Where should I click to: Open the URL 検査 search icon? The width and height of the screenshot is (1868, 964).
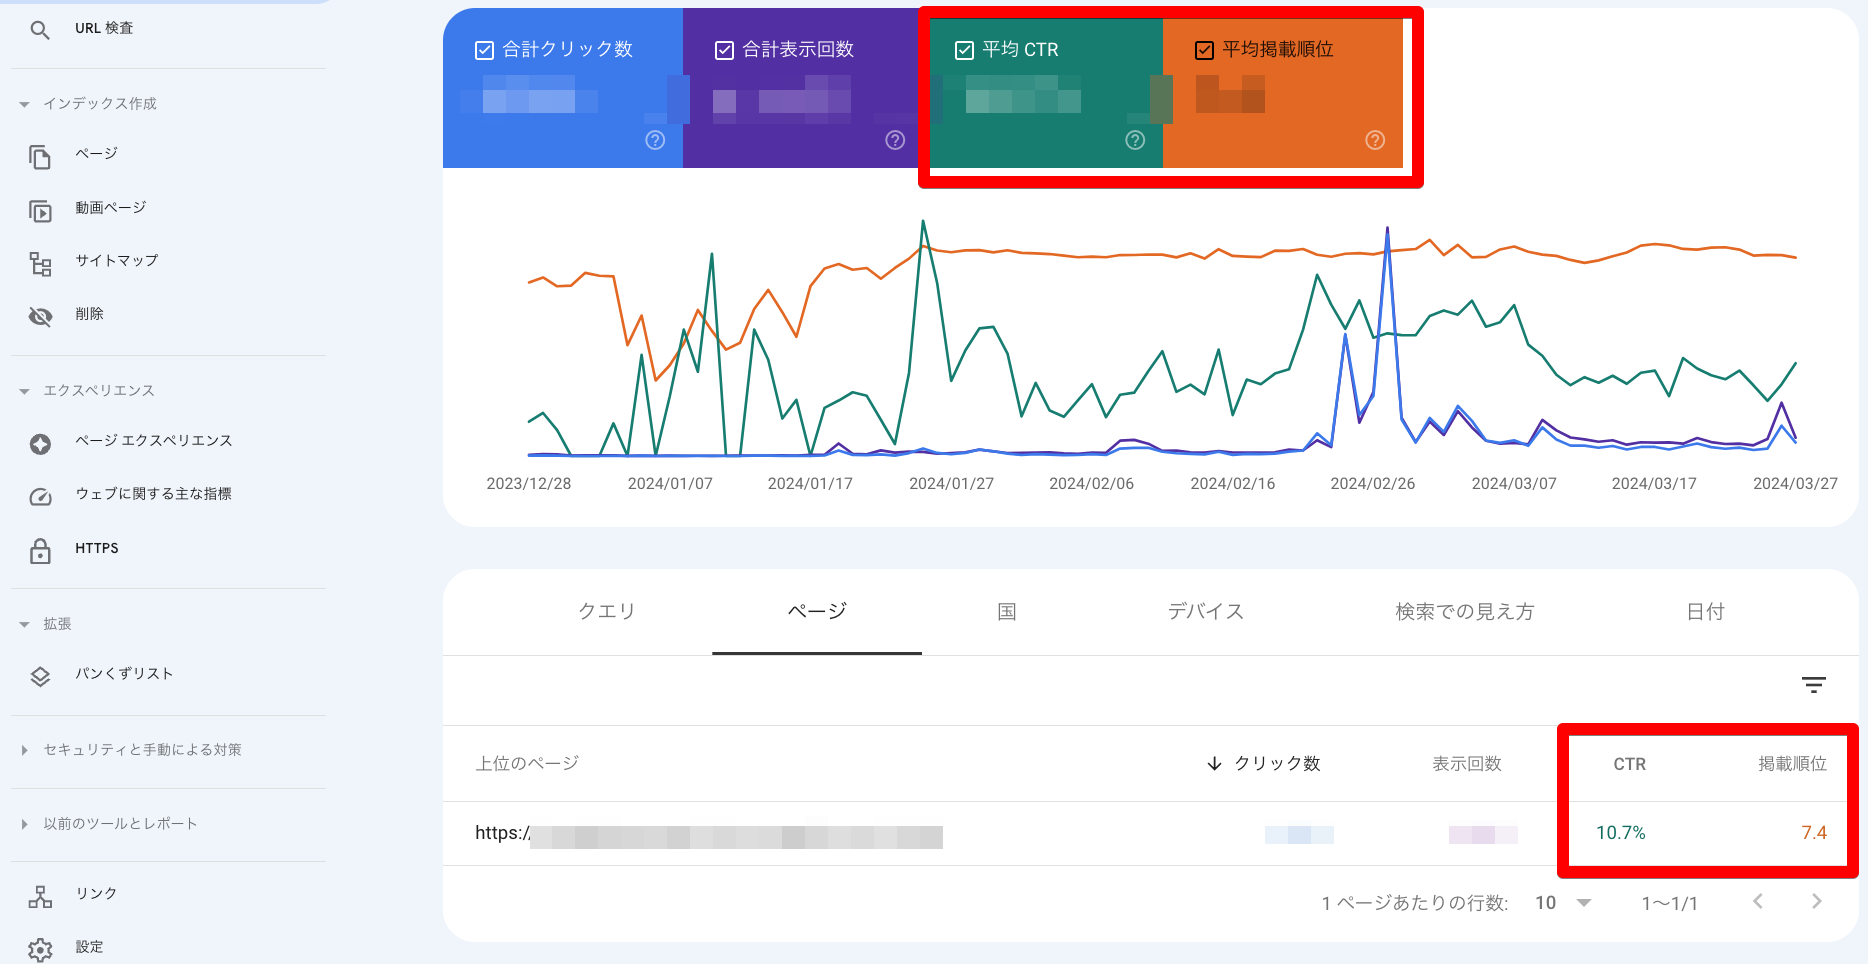40,30
